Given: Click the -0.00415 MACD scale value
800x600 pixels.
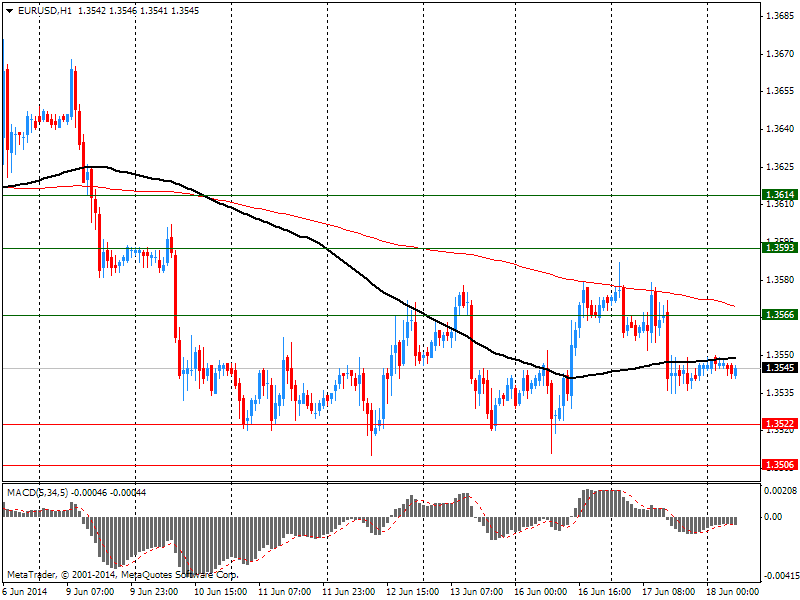Looking at the screenshot, I should (x=780, y=577).
